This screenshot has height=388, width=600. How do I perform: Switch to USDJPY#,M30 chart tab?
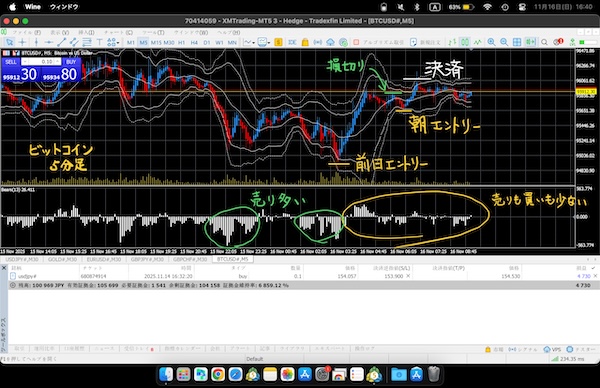point(22,259)
